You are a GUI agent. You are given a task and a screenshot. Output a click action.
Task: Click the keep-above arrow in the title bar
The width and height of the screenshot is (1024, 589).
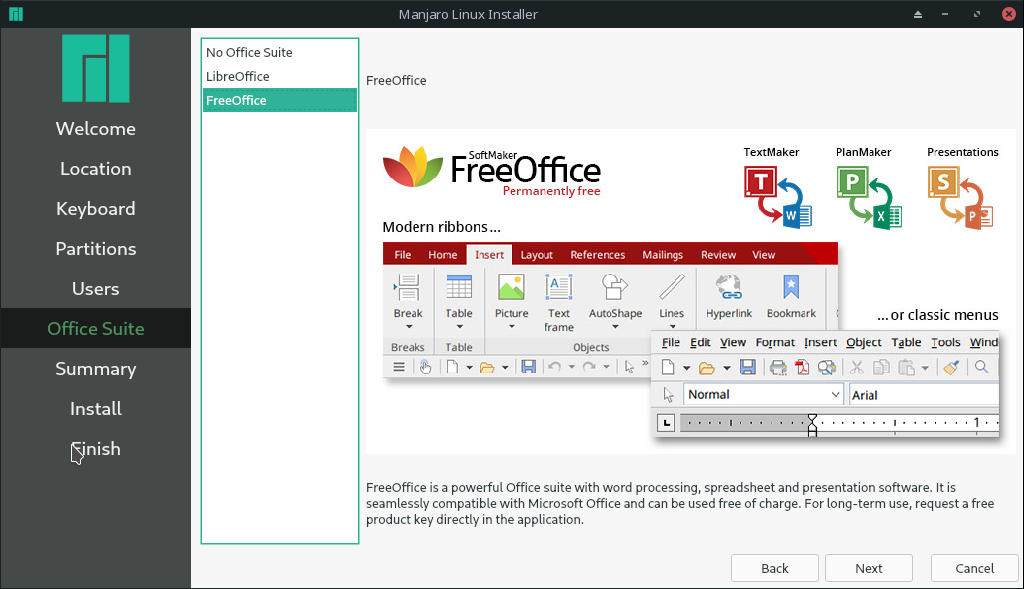click(918, 14)
